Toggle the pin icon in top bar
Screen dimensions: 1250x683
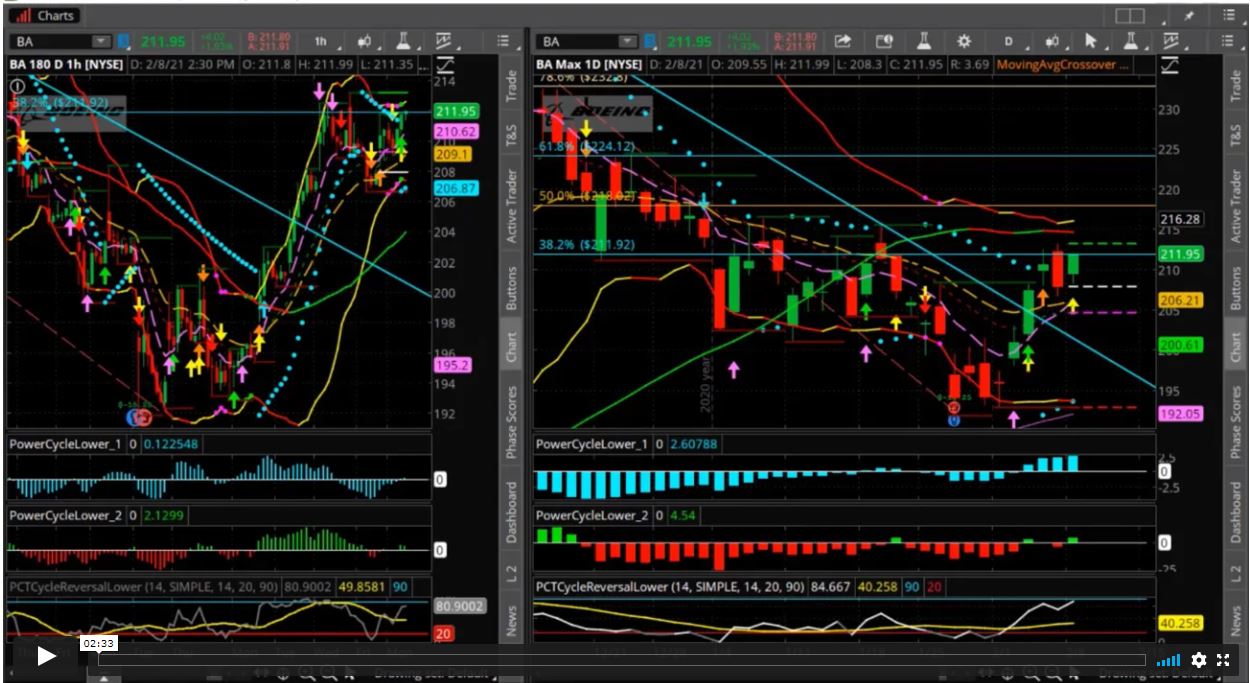pos(1189,15)
